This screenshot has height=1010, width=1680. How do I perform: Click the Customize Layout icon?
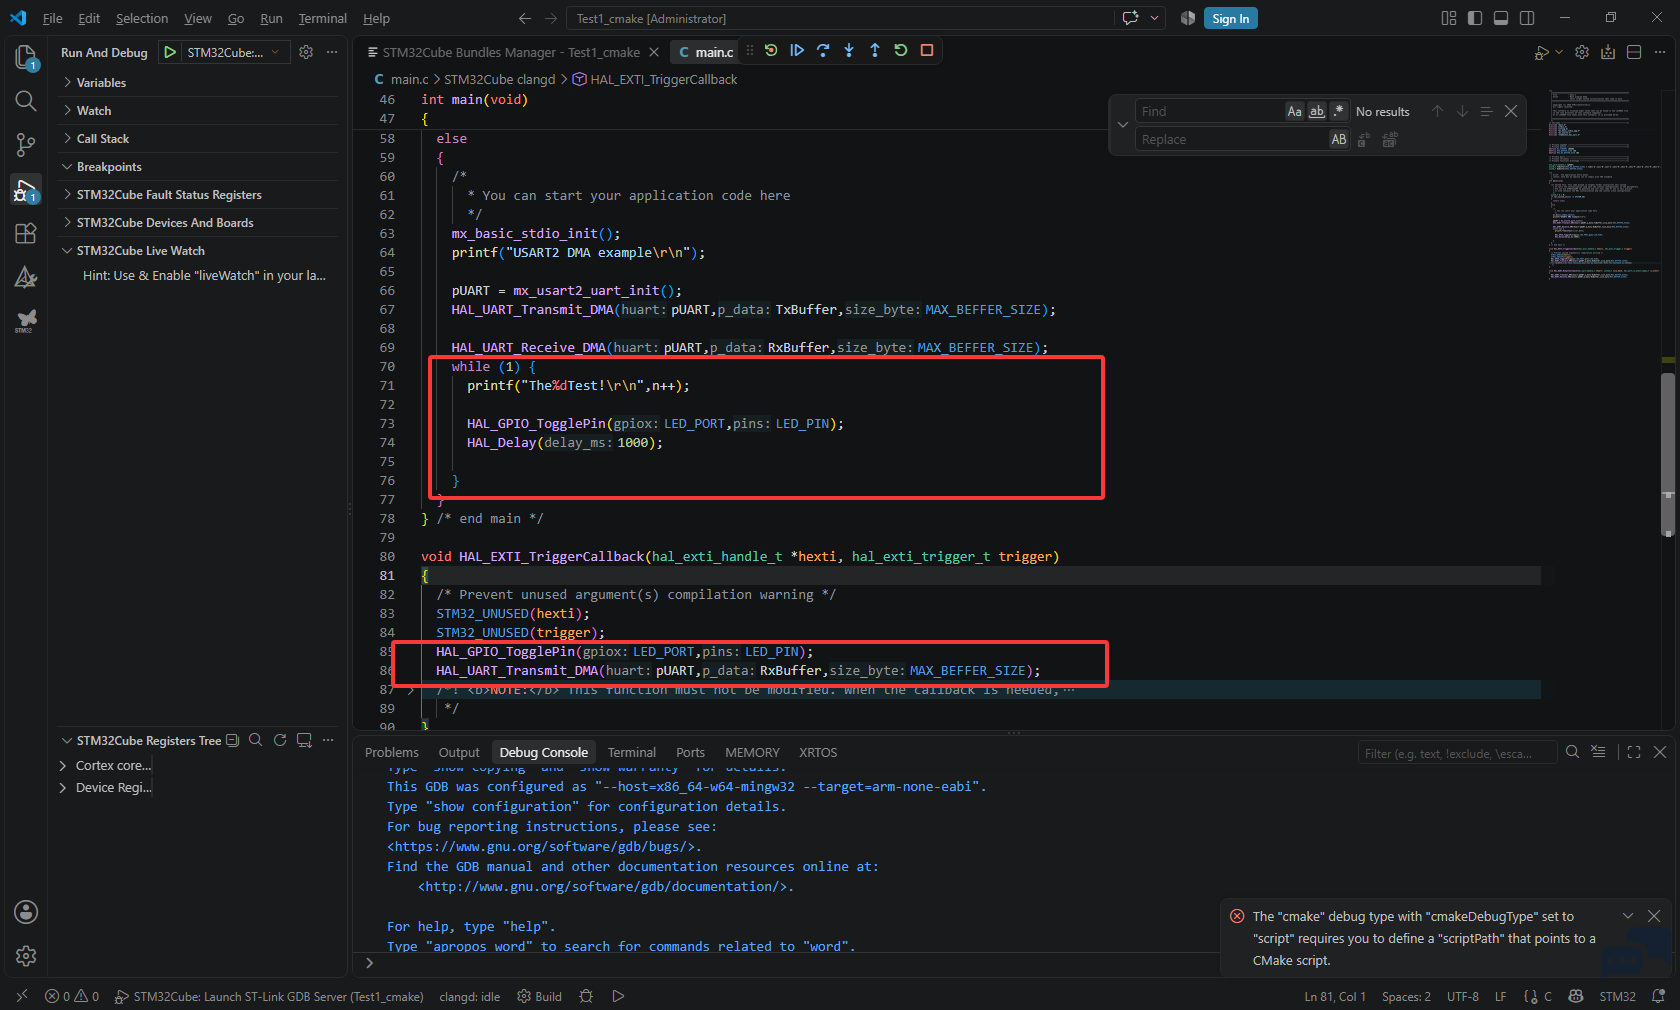[x=1449, y=18]
